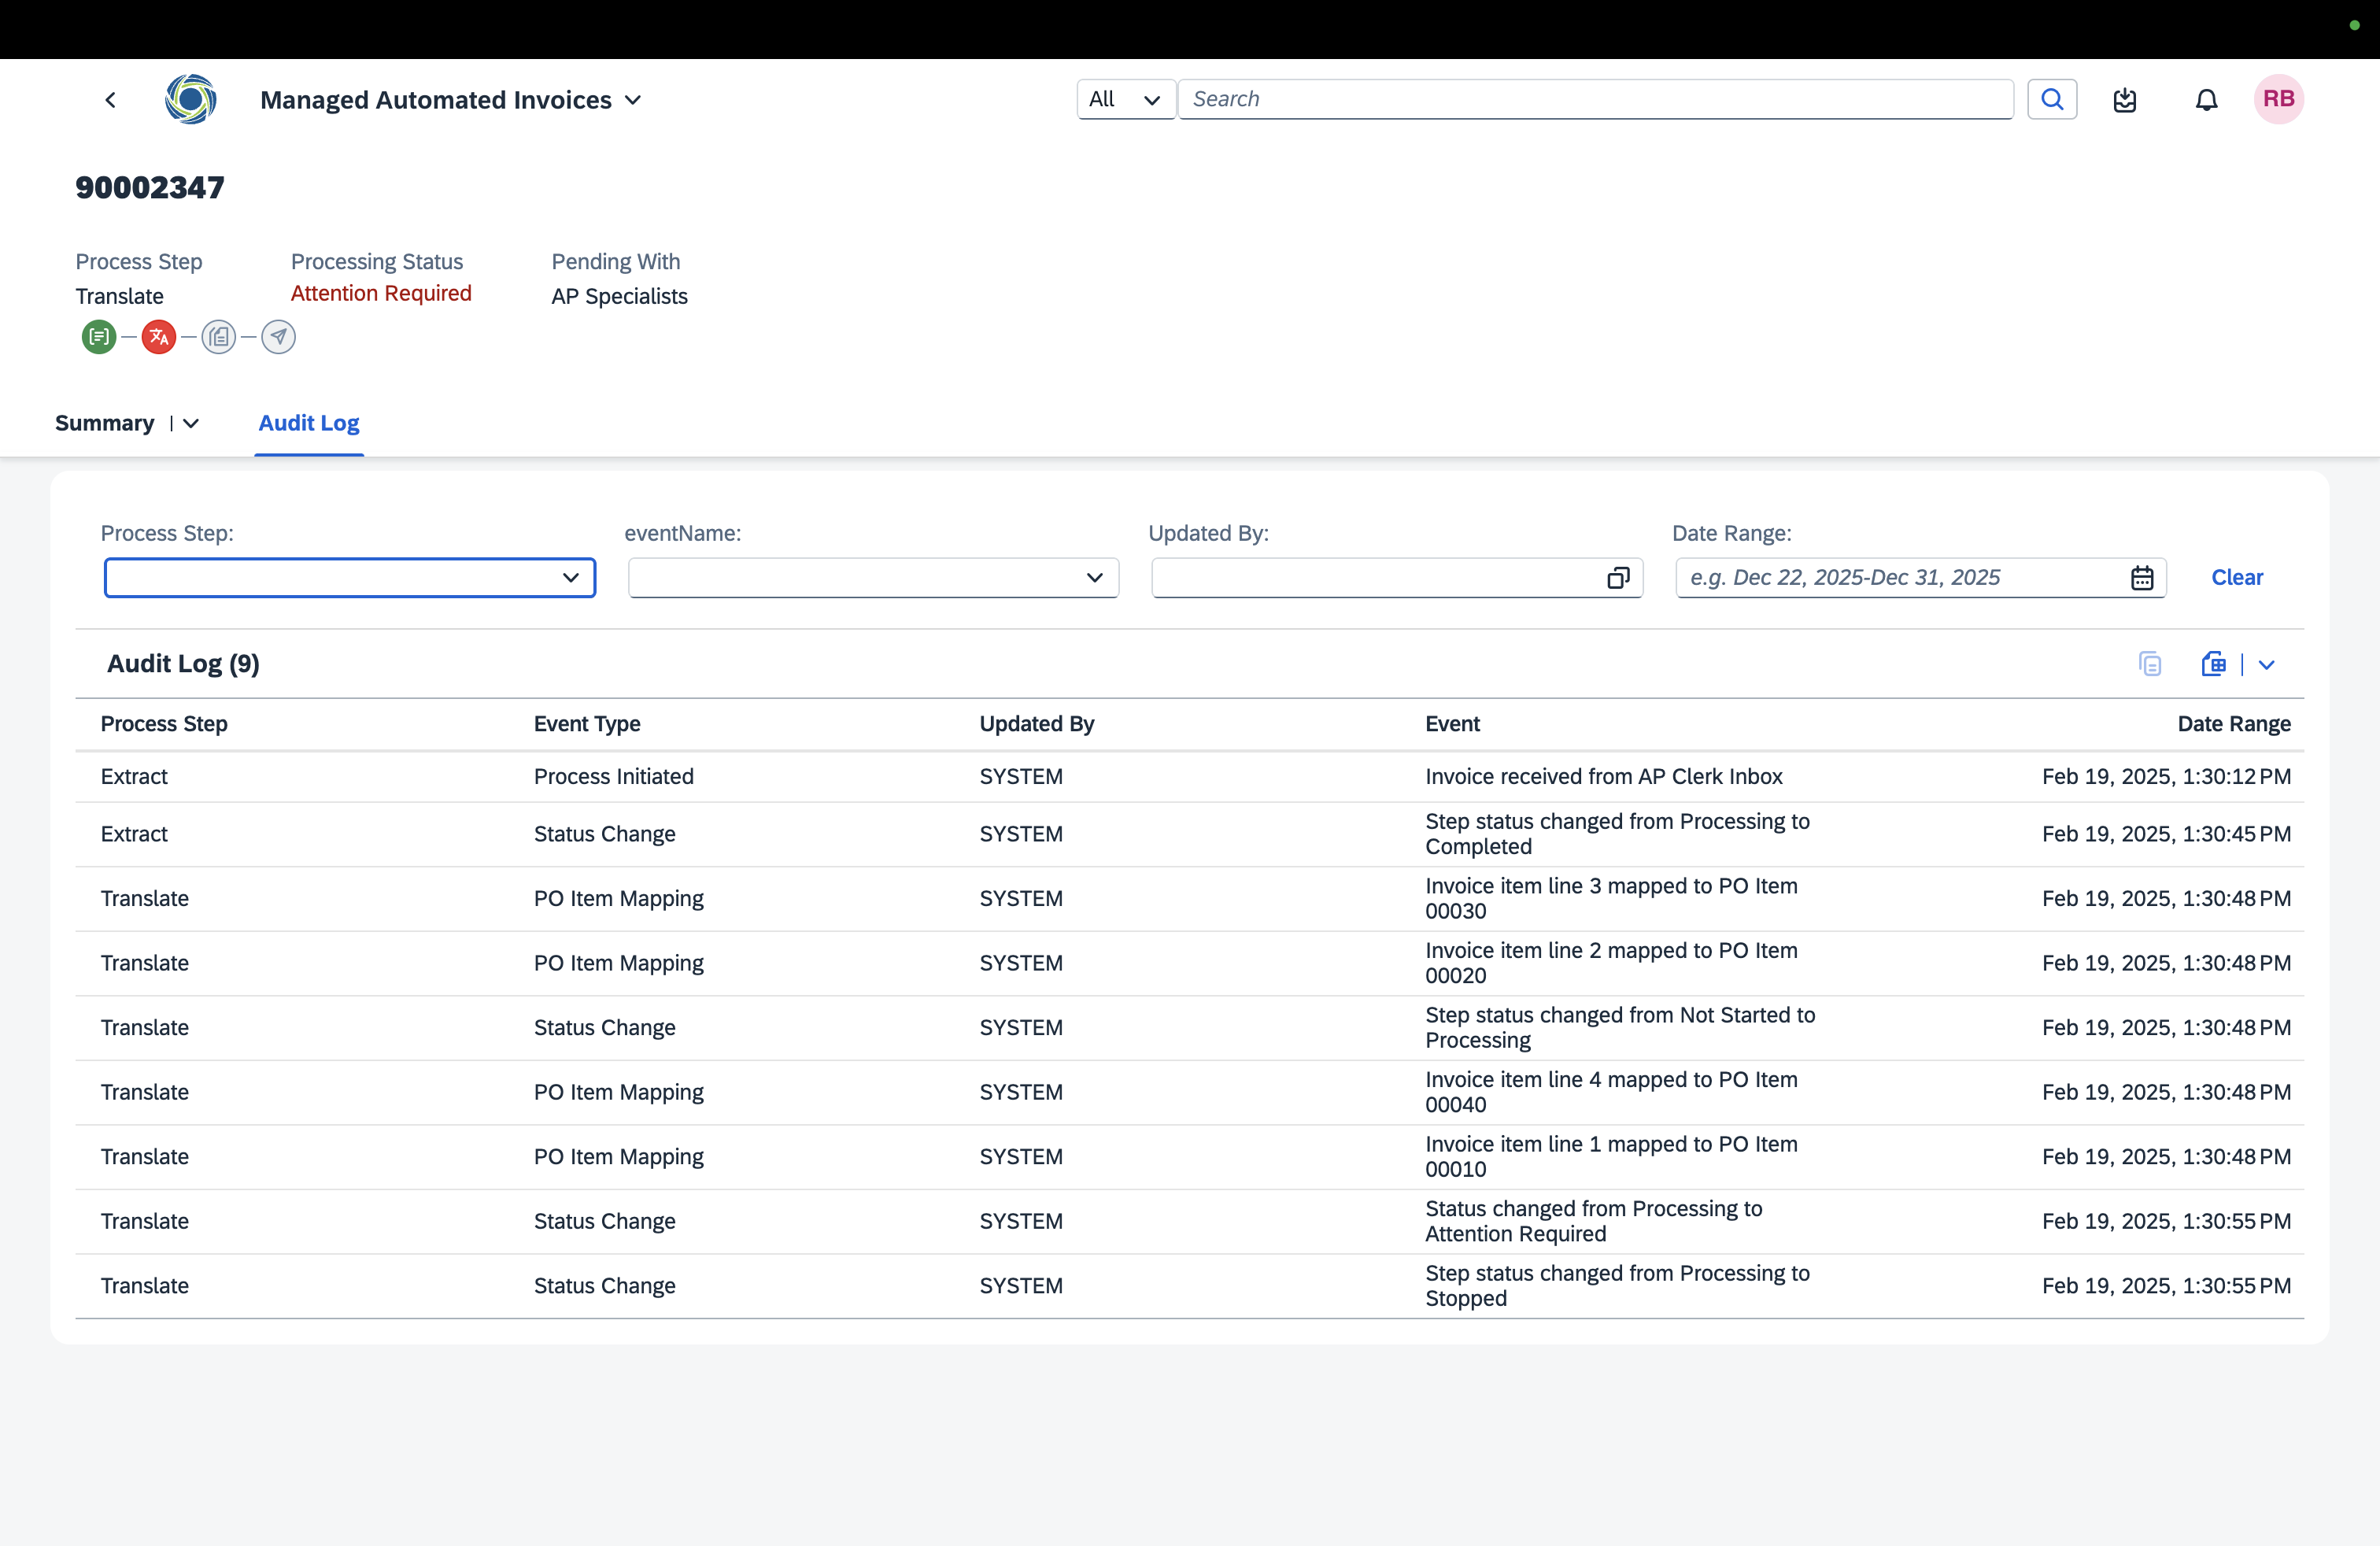
Task: Click the copy icon inside Updated By field
Action: pos(1618,577)
